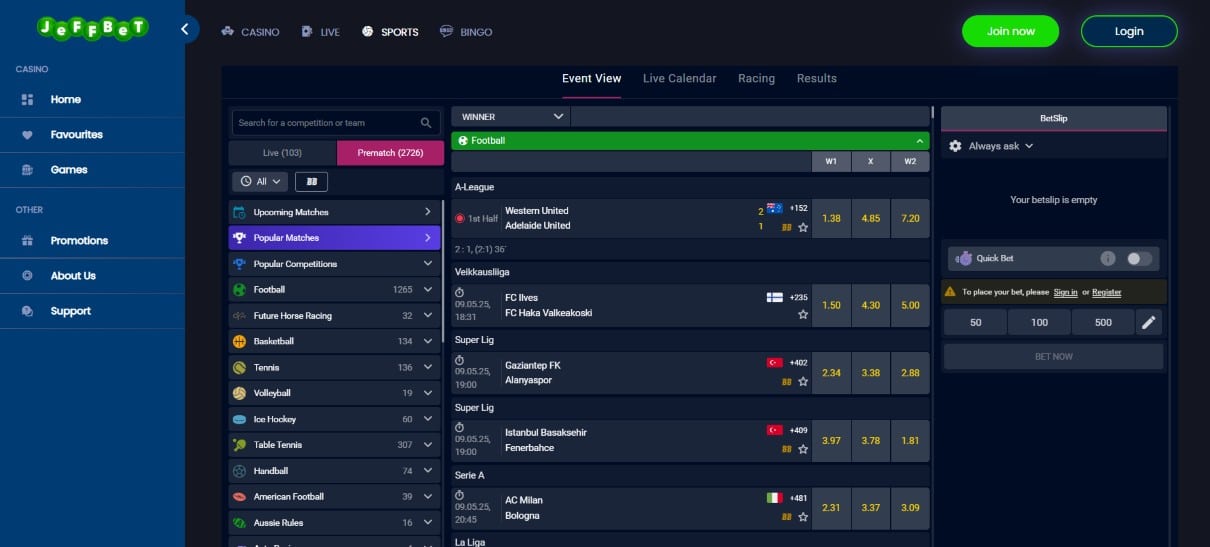Open statistics icon for AC Milan match
1210x547 pixels.
pyautogui.click(x=787, y=516)
